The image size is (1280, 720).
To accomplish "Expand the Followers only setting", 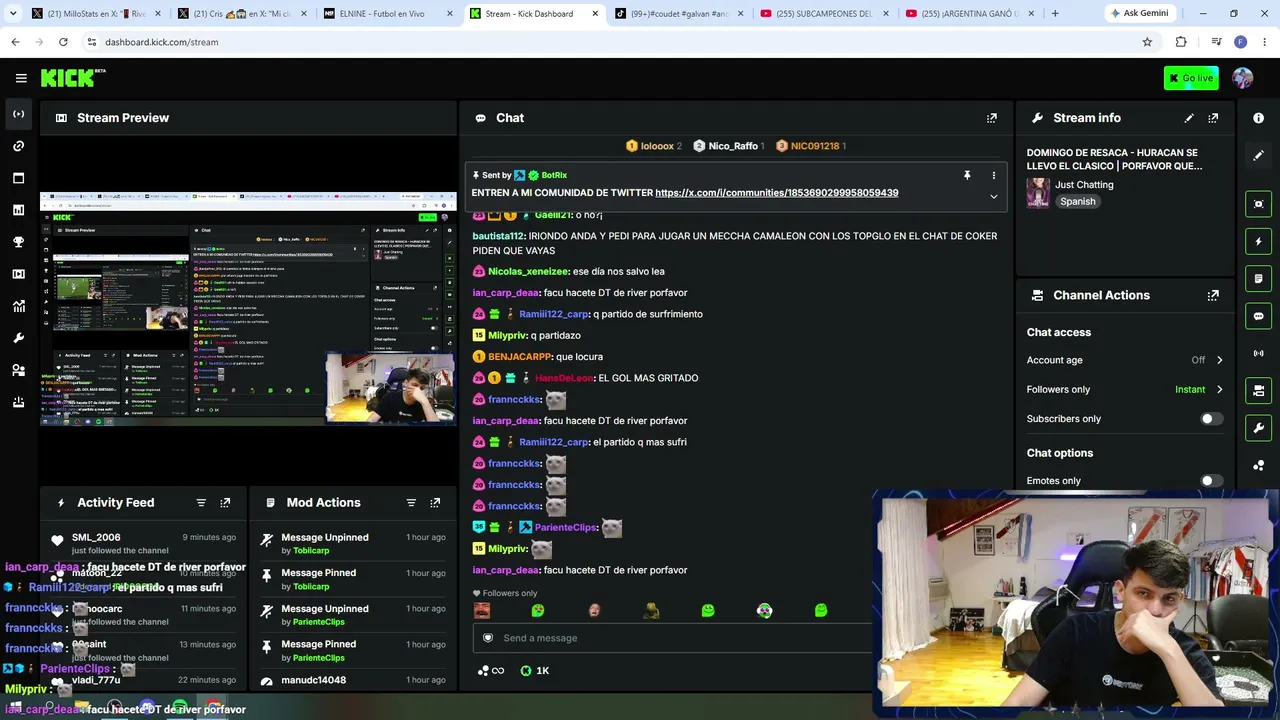I will click(x=1219, y=389).
